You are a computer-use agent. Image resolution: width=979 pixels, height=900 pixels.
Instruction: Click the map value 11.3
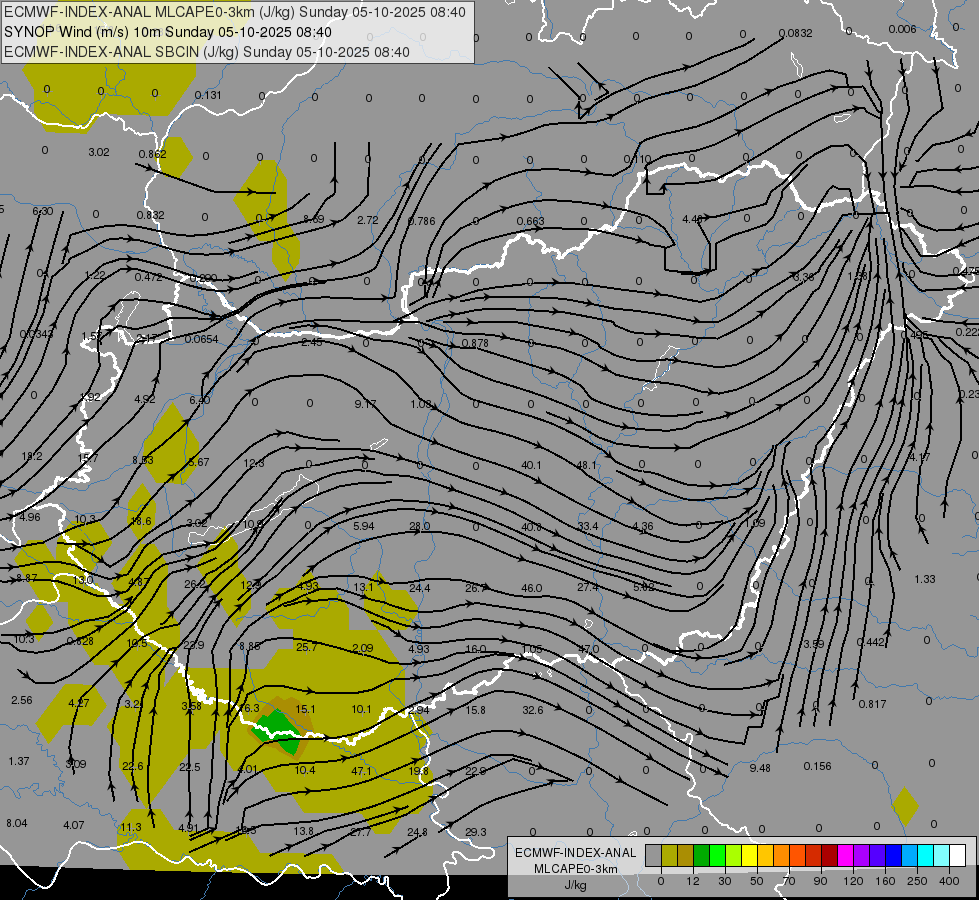click(131, 828)
